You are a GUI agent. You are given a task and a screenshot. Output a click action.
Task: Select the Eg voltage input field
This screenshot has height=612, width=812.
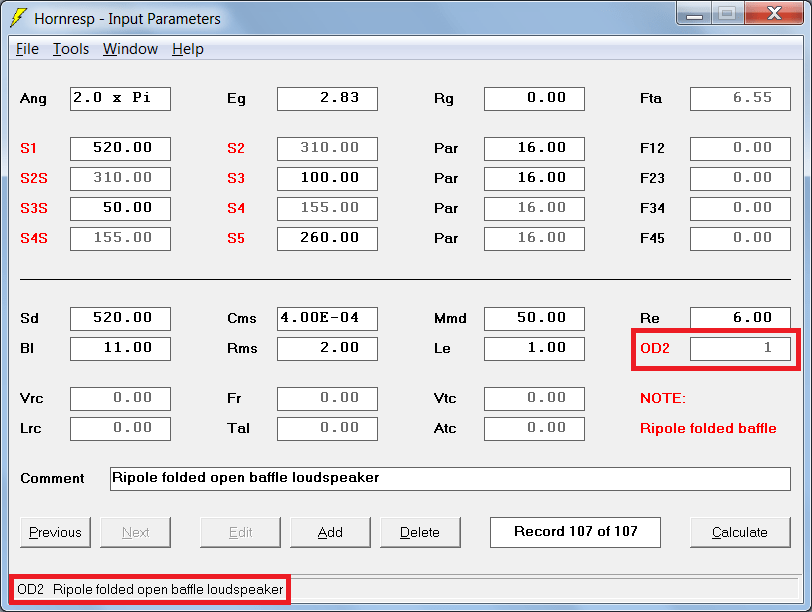327,99
